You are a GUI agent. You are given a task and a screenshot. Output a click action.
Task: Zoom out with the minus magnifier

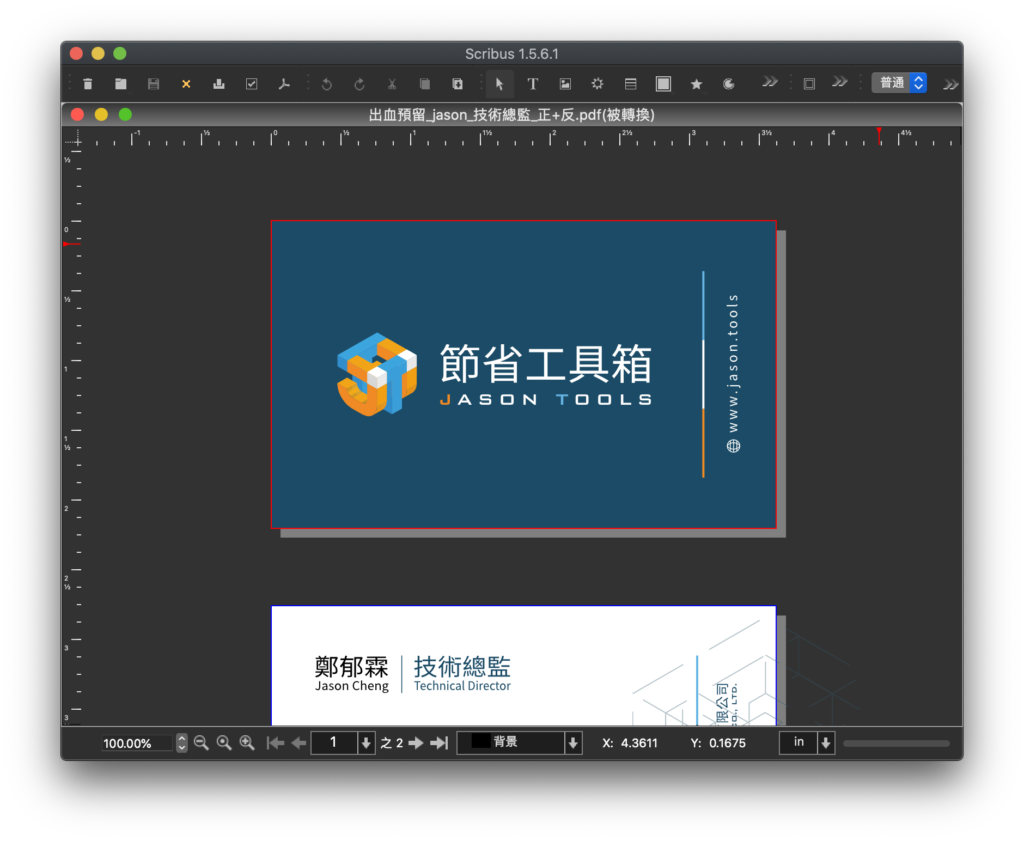(201, 743)
